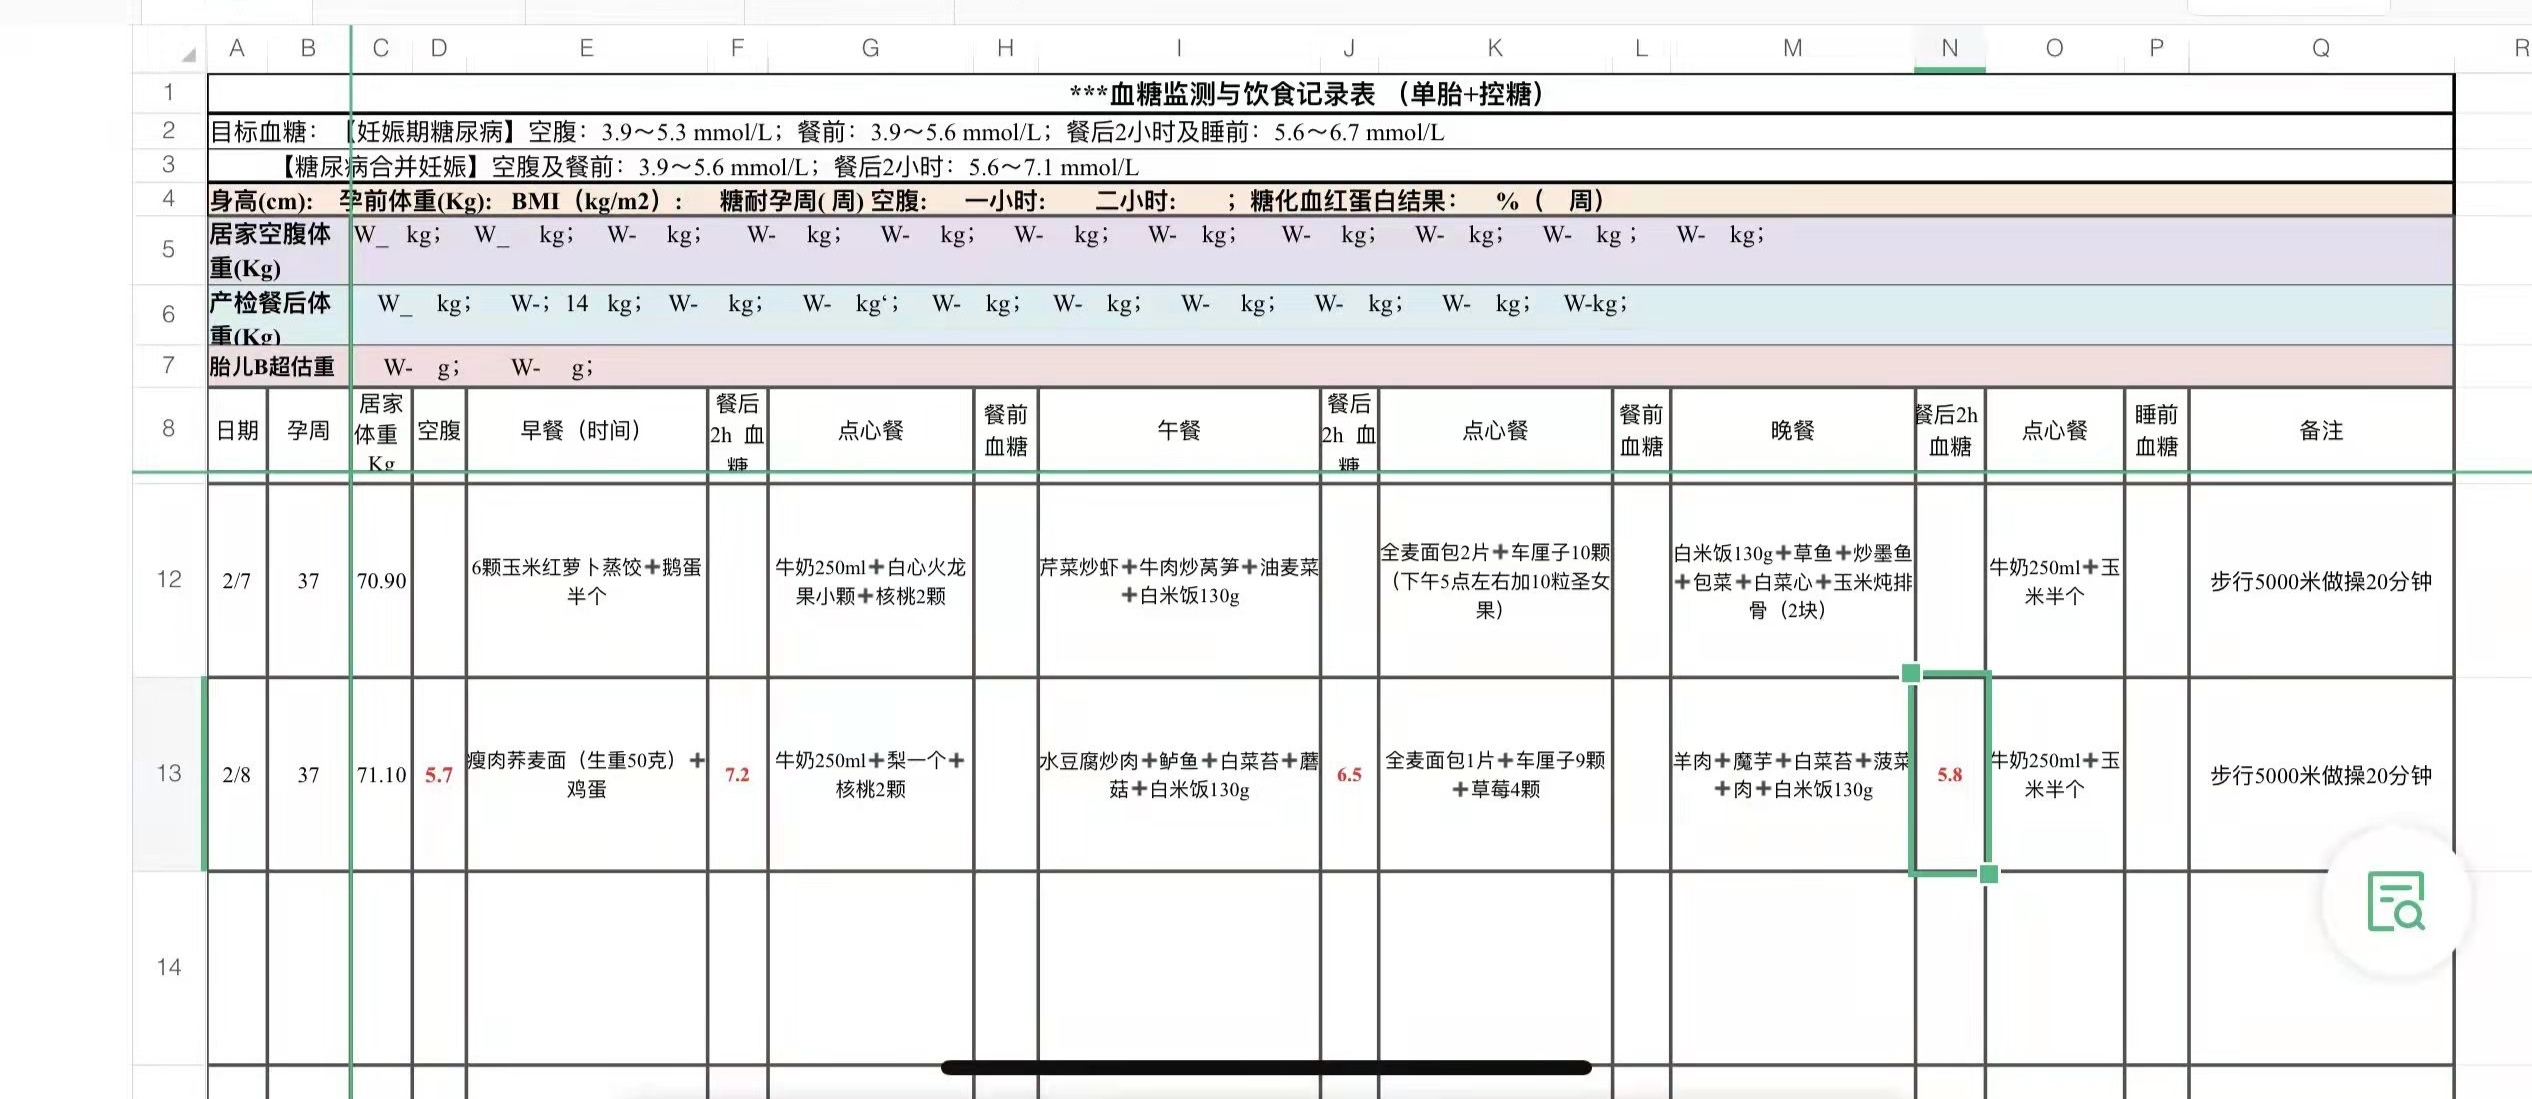This screenshot has width=2532, height=1099.
Task: Select row 12 header
Action: point(169,579)
